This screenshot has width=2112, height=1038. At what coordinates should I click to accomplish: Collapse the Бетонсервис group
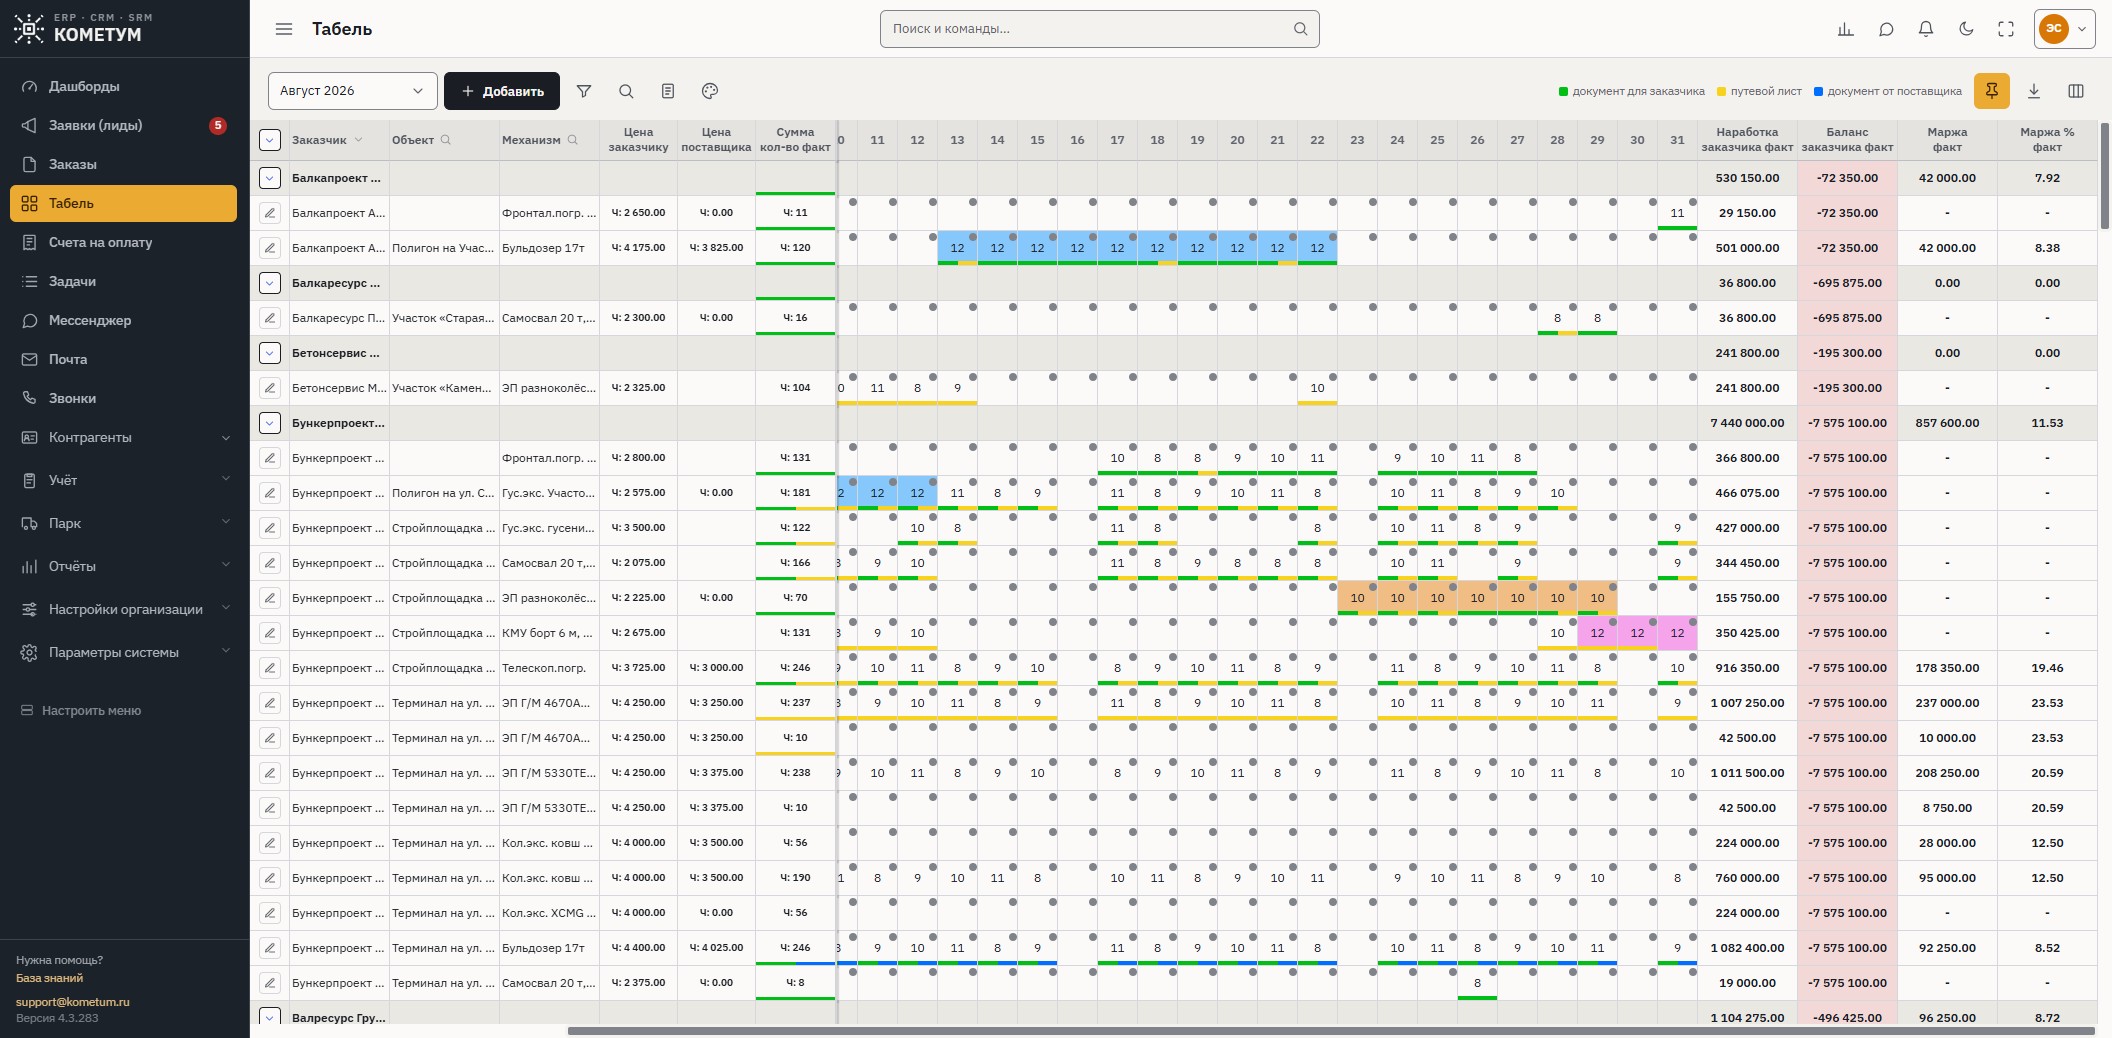click(270, 353)
